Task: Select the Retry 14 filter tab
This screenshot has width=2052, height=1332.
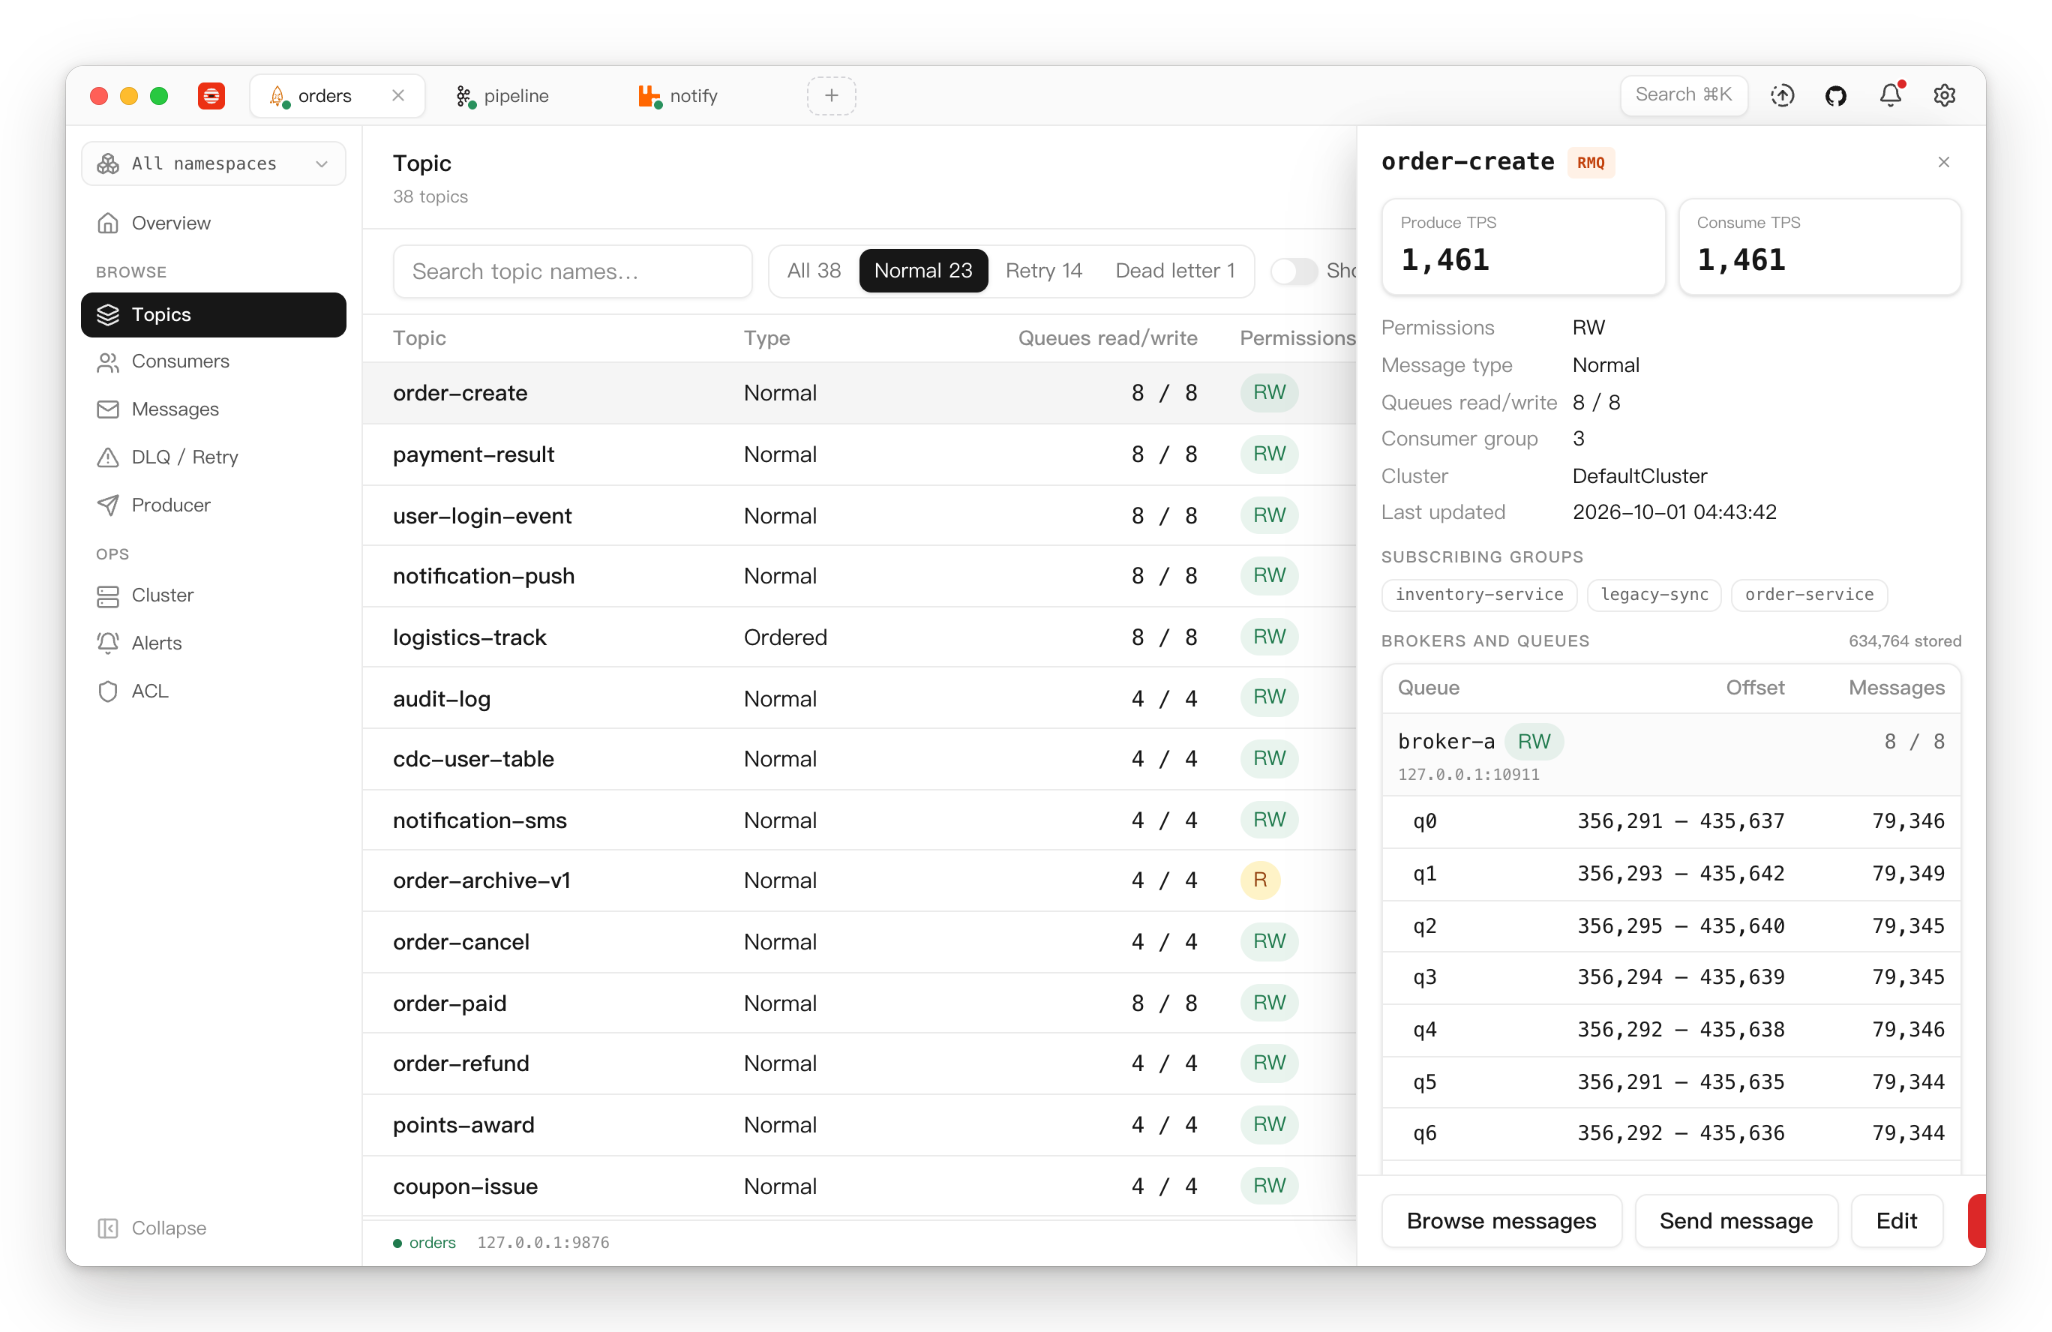Action: (x=1044, y=271)
